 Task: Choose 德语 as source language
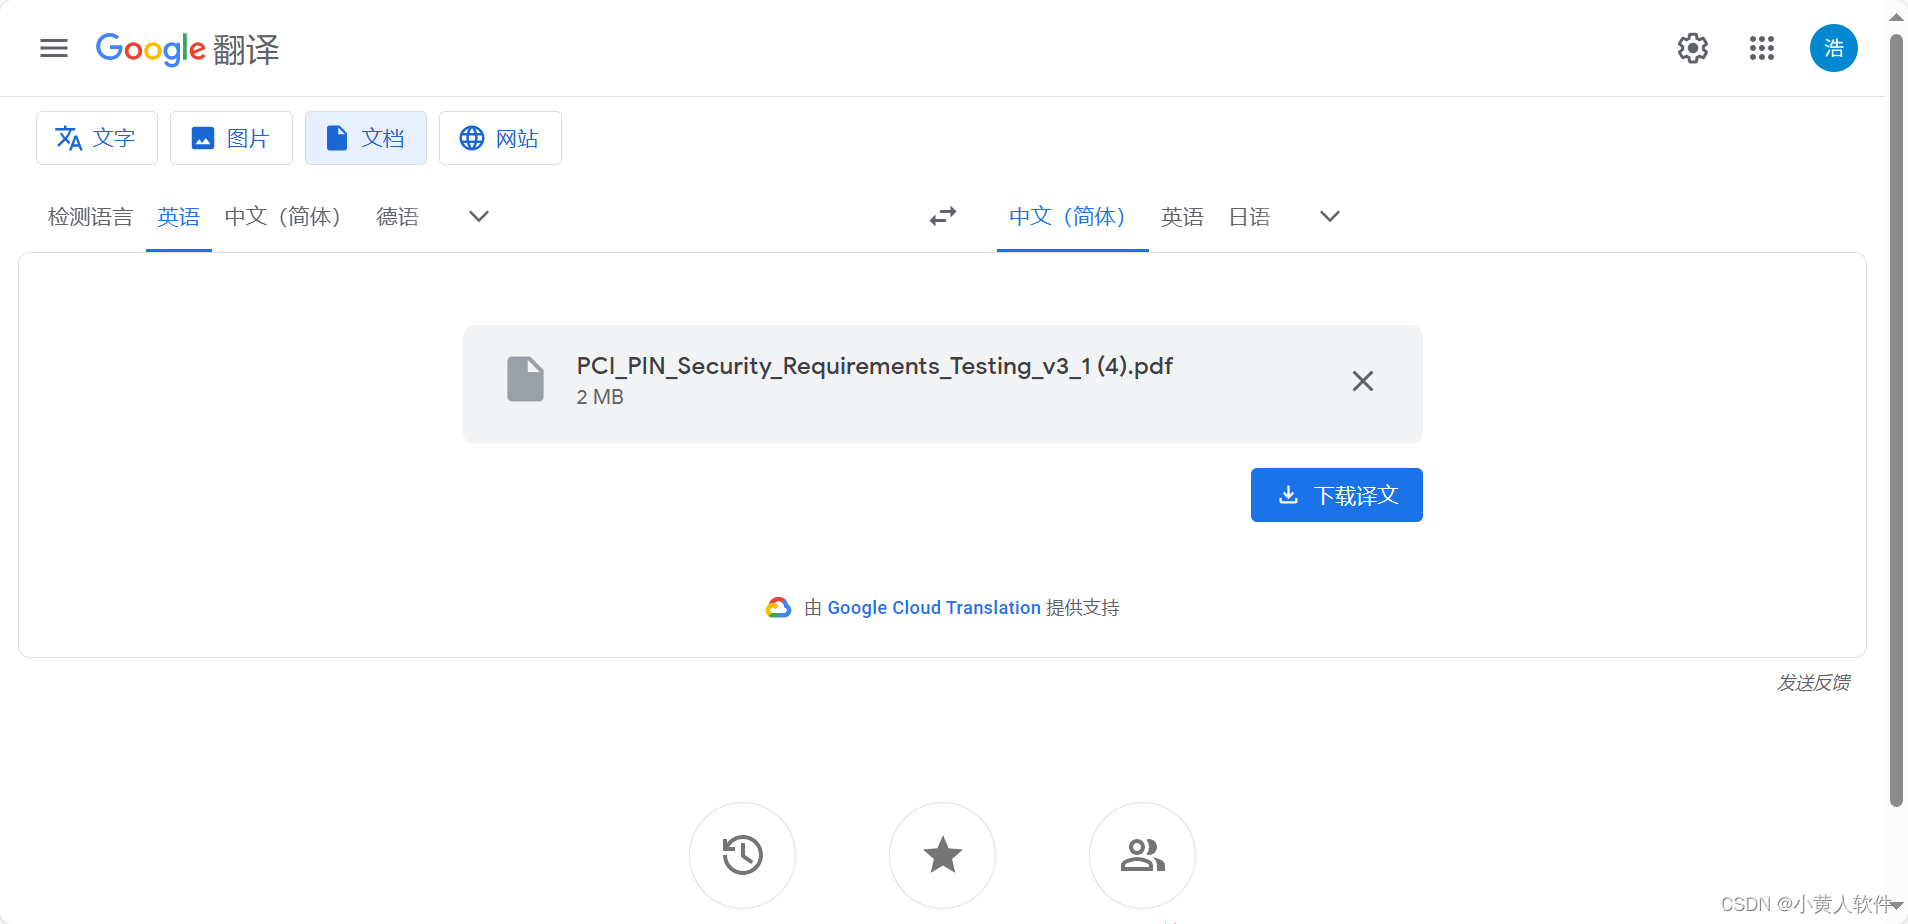click(397, 217)
